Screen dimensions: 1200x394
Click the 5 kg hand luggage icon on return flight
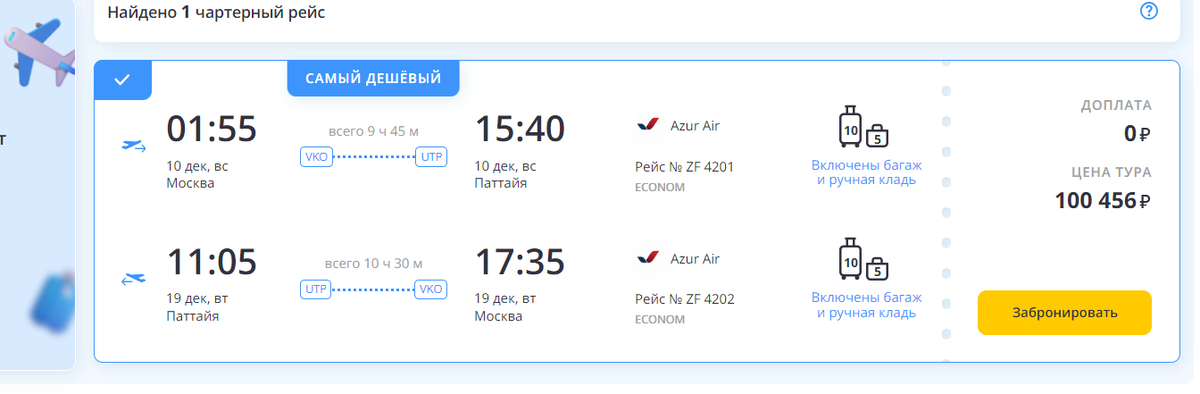(x=877, y=268)
